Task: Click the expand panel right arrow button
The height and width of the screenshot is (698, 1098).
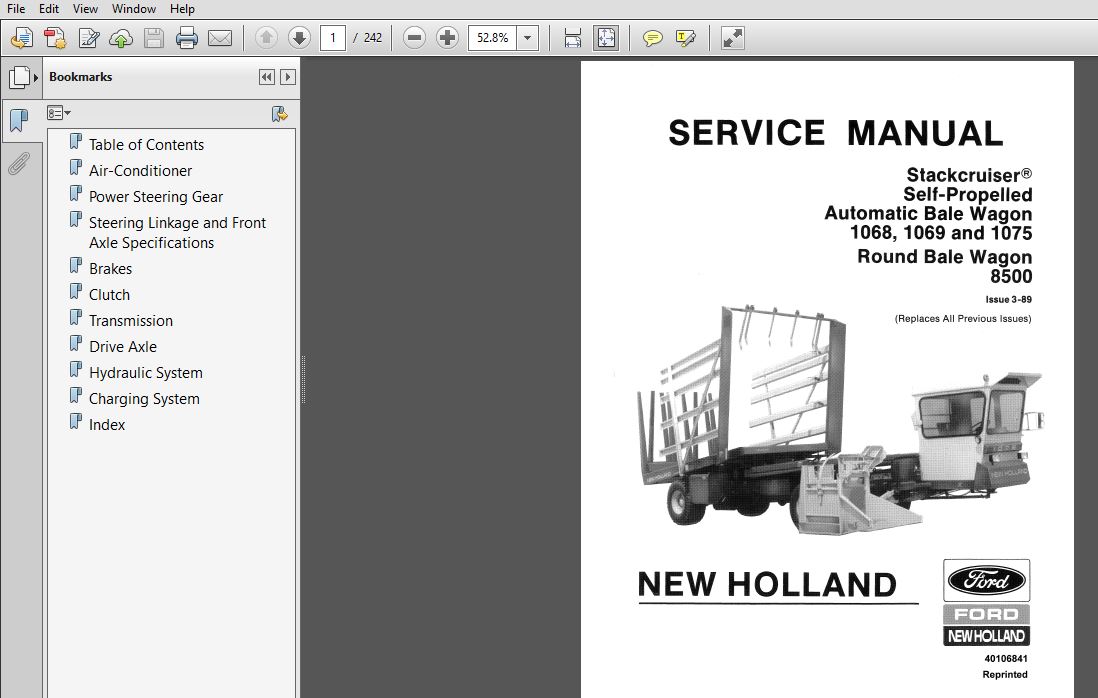Action: point(288,77)
